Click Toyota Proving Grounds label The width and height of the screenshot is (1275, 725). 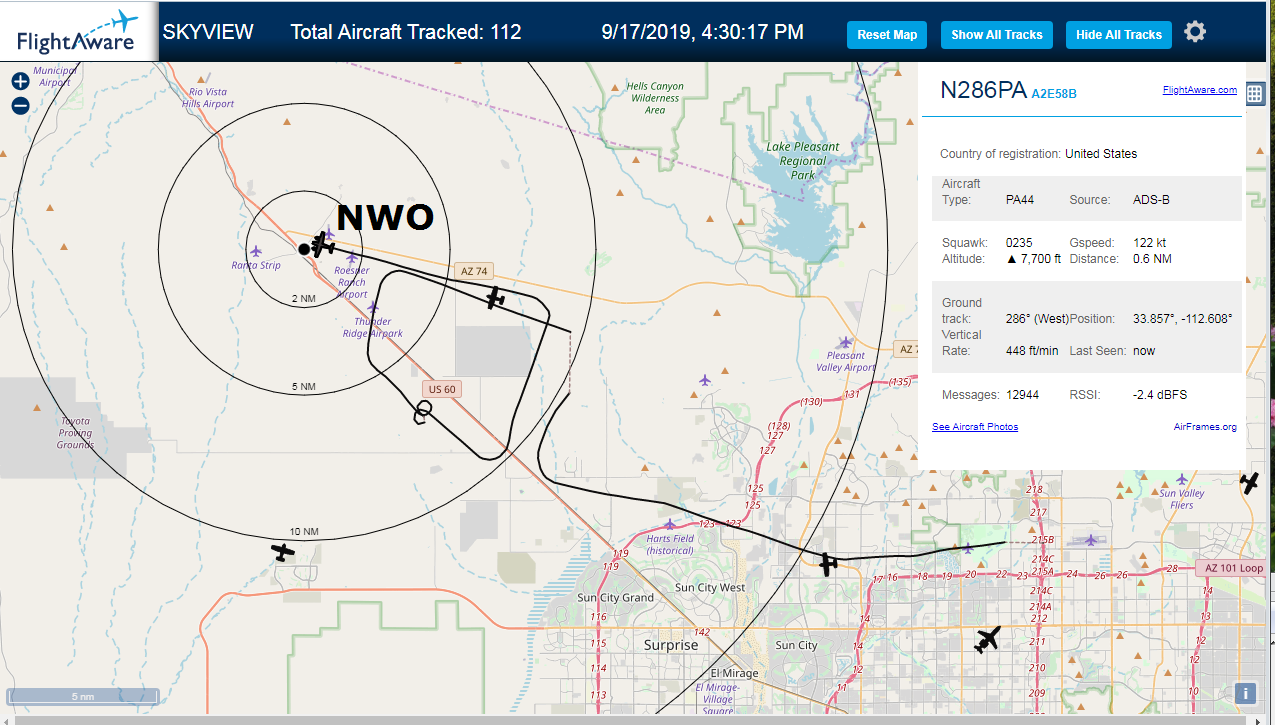[75, 433]
